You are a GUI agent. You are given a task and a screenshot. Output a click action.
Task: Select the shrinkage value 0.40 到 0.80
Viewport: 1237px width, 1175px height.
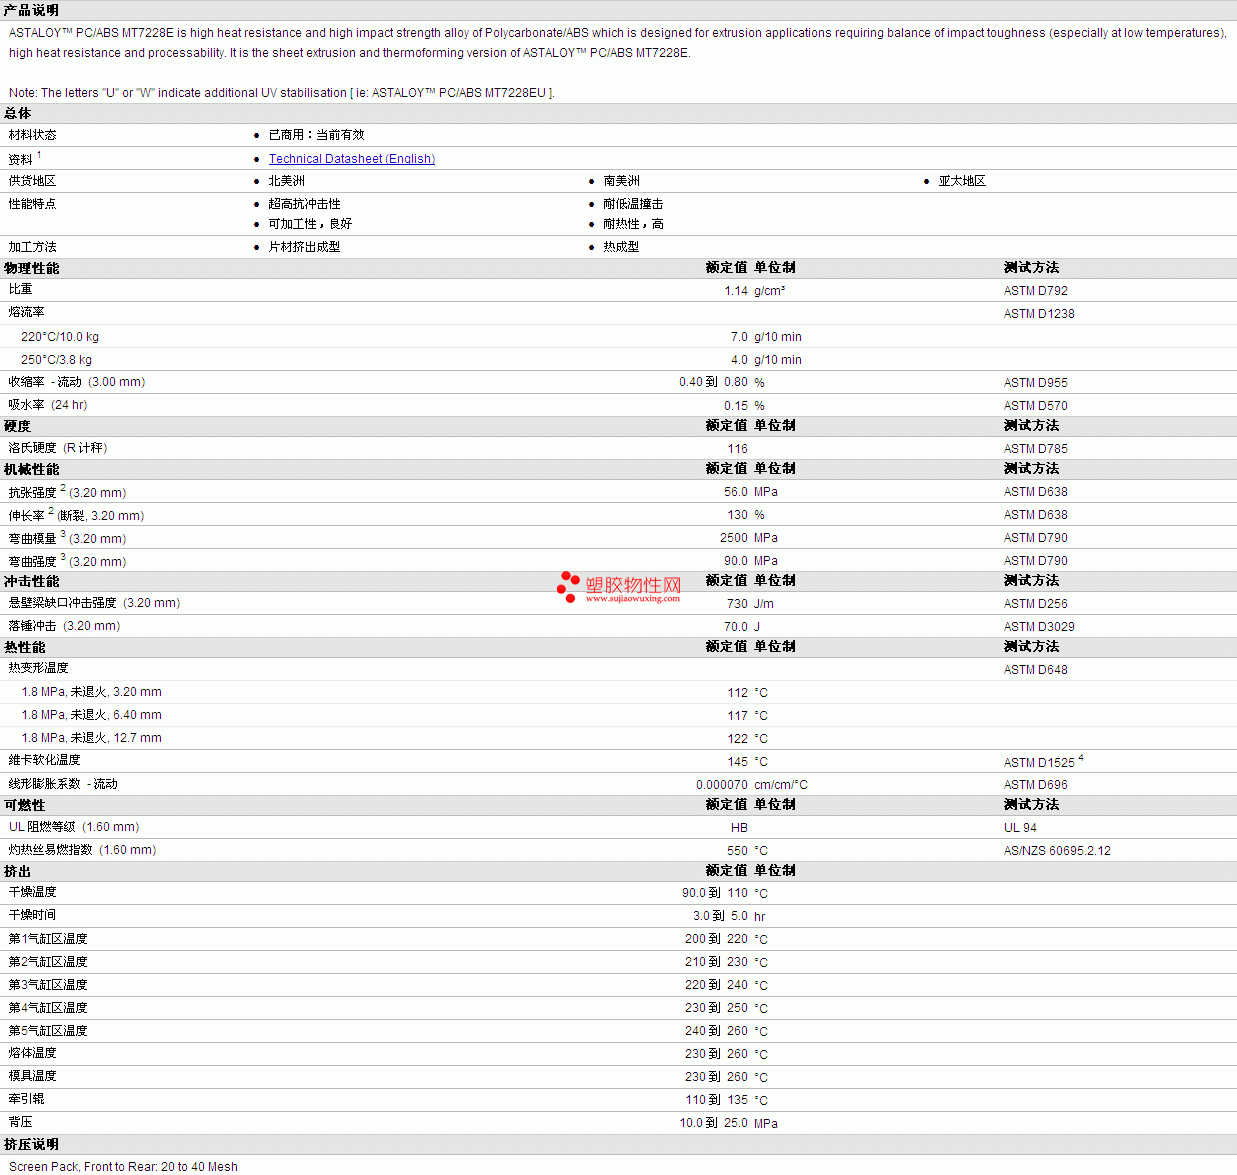click(x=713, y=382)
